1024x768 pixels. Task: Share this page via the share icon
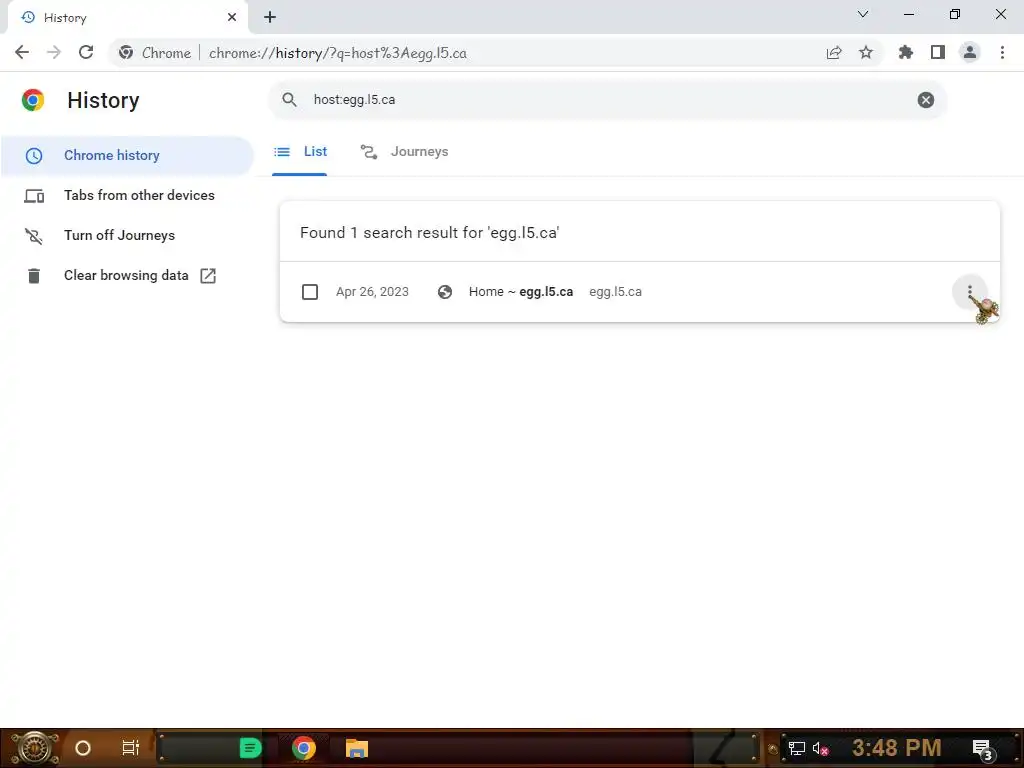click(x=834, y=53)
